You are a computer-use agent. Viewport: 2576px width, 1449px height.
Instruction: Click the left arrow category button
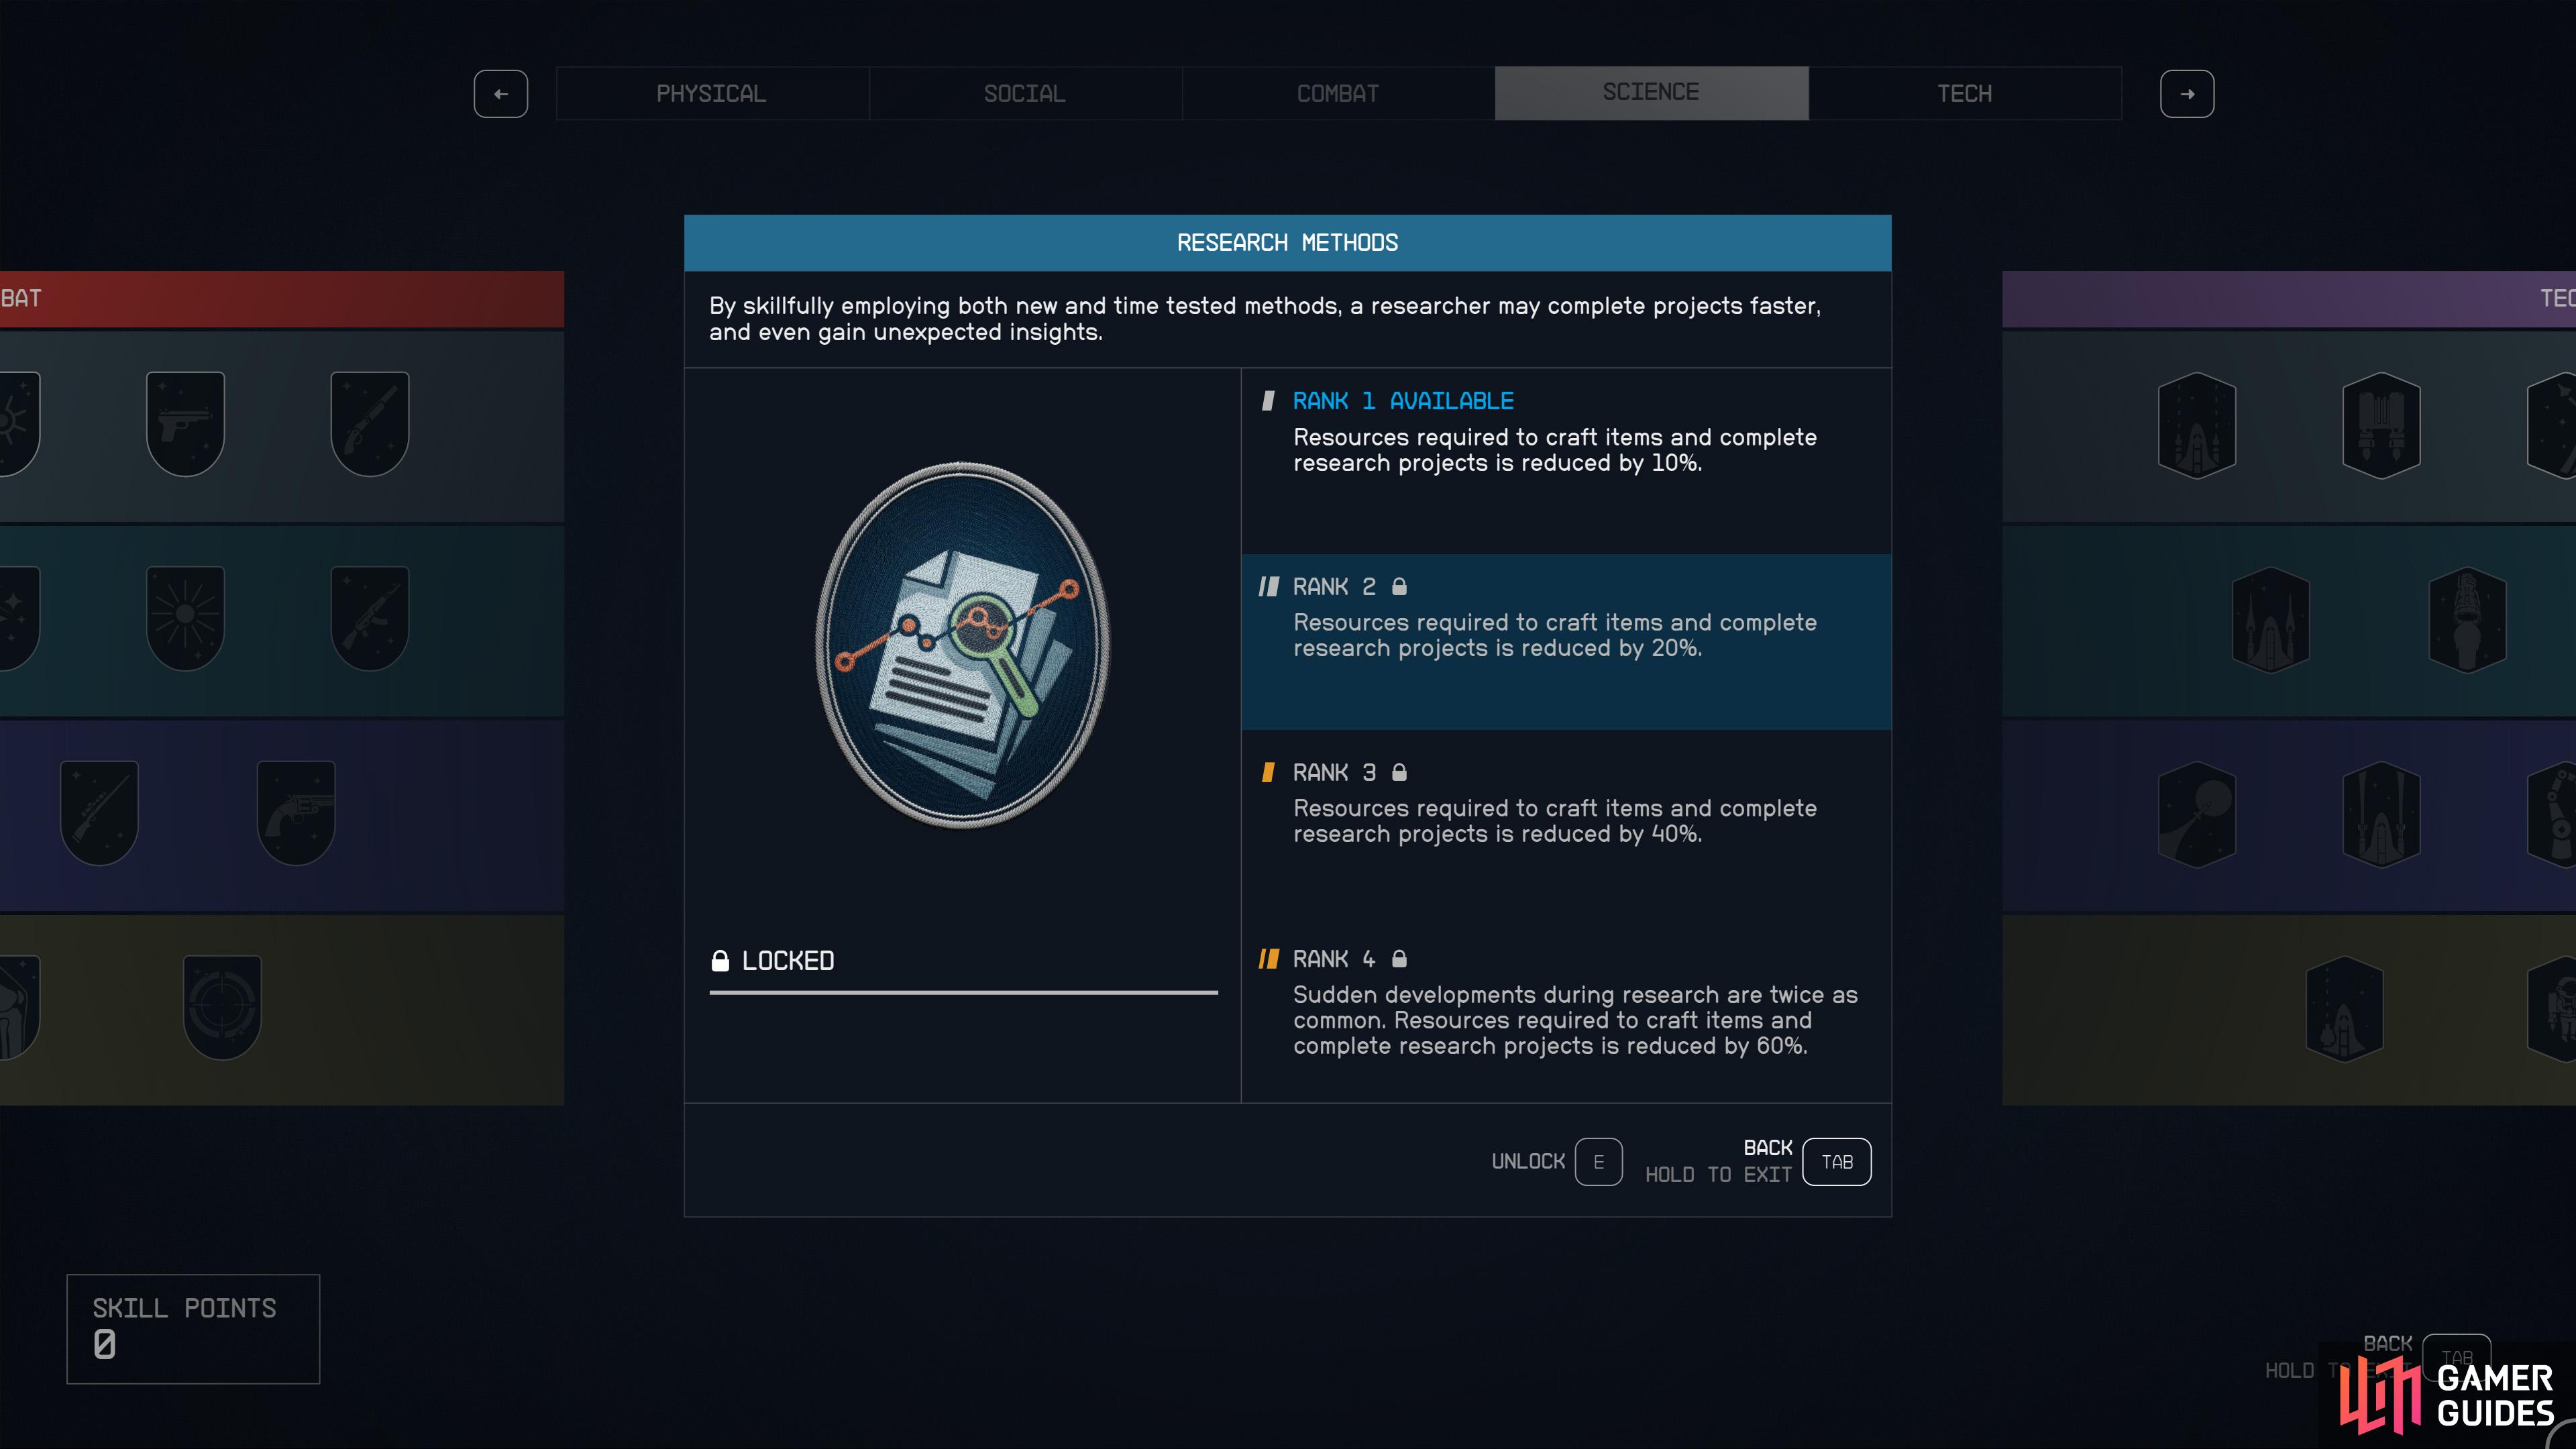pos(501,94)
